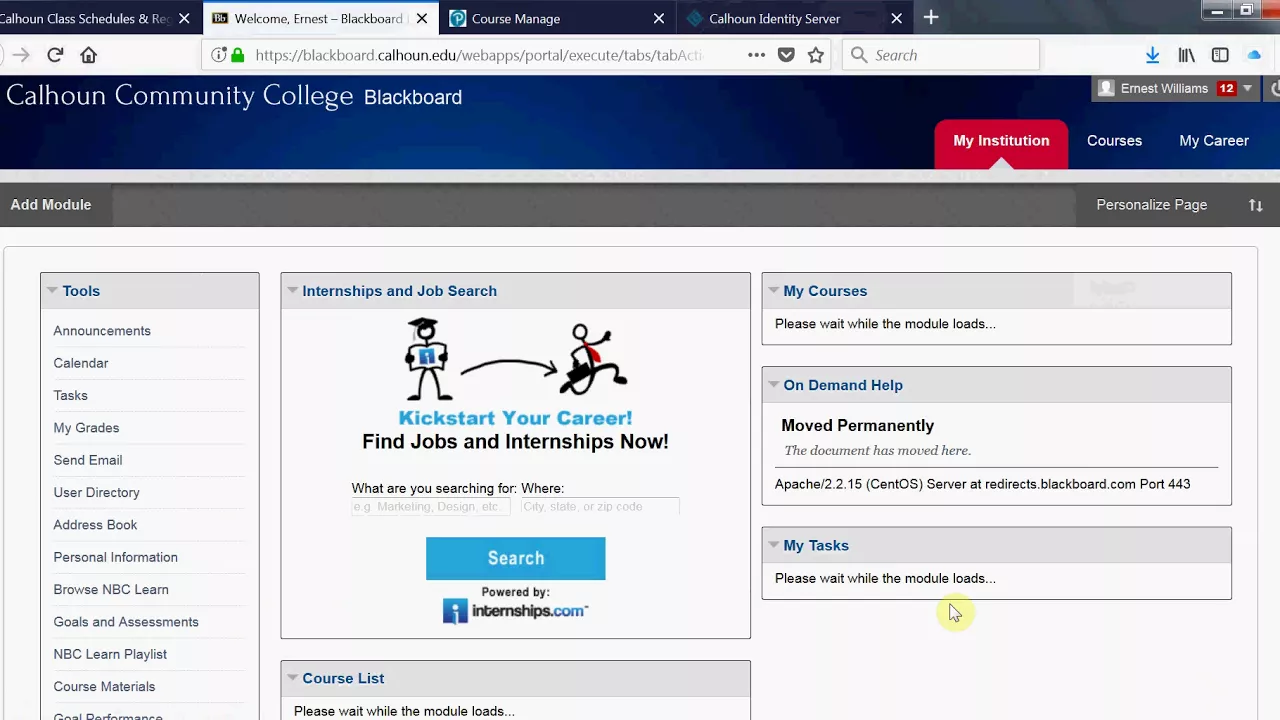Click the Add Module button
The width and height of the screenshot is (1280, 720).
(51, 205)
